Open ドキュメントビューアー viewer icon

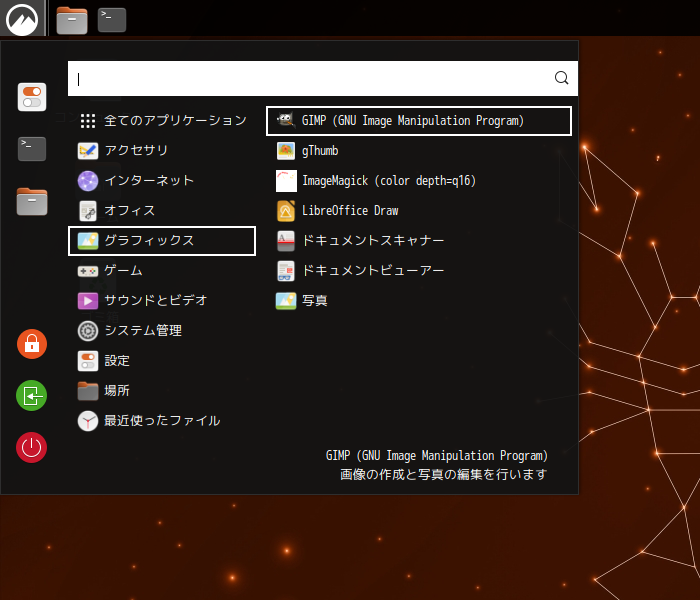(286, 271)
